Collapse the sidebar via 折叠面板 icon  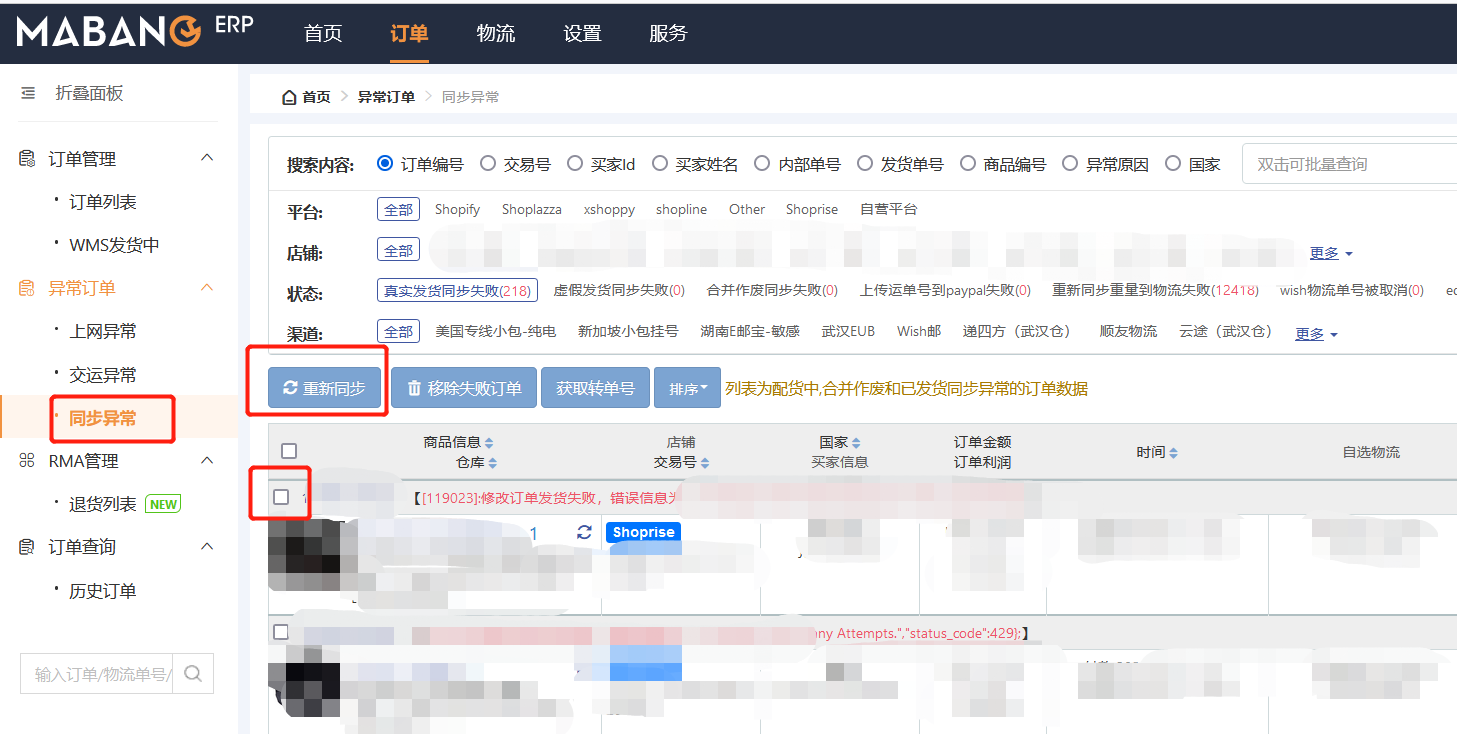click(x=27, y=92)
